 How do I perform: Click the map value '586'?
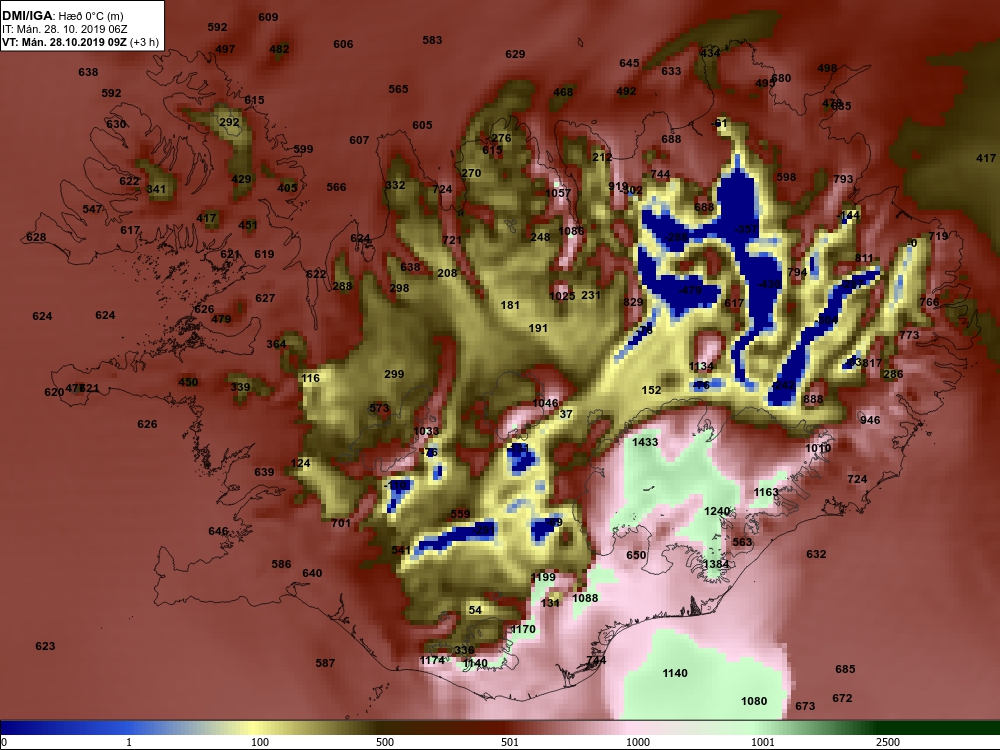pos(281,564)
